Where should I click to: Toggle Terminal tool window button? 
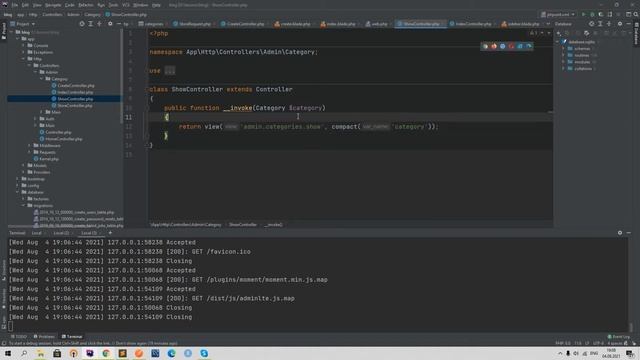pos(72,337)
